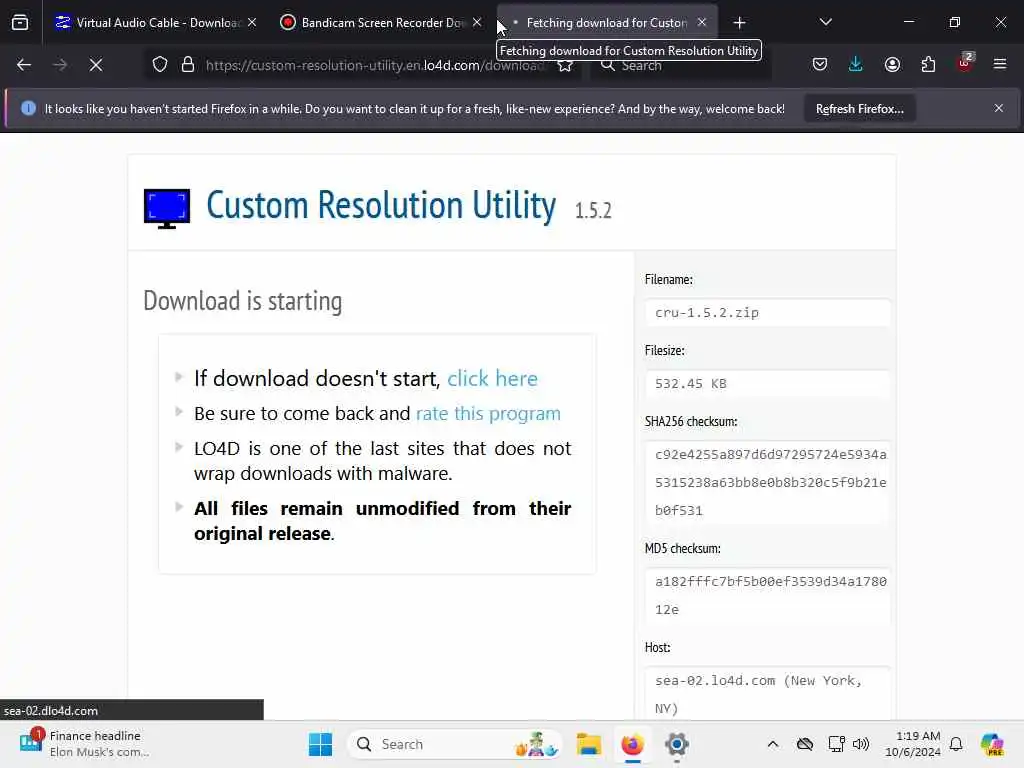Switch to Virtual Audio Cable tab

[x=155, y=23]
